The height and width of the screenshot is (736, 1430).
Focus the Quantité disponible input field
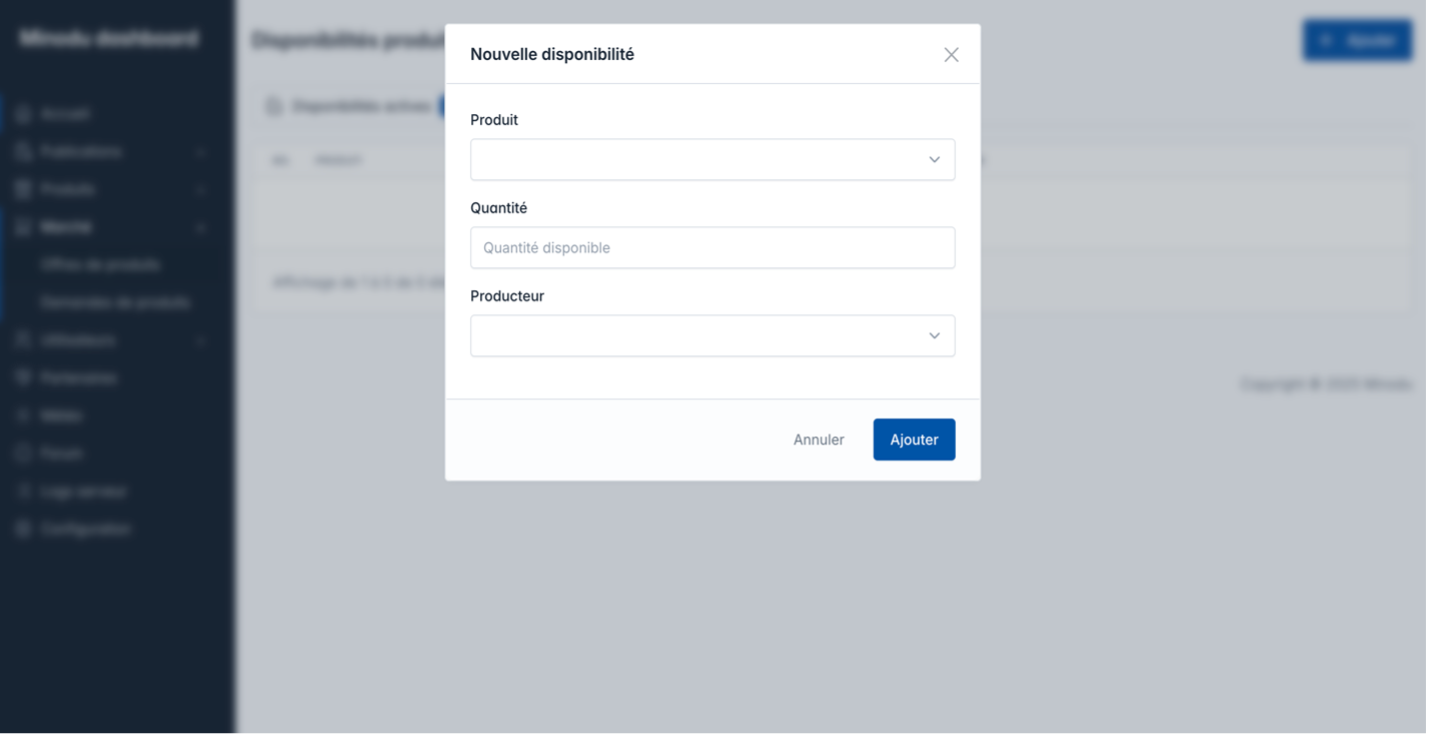coord(712,248)
